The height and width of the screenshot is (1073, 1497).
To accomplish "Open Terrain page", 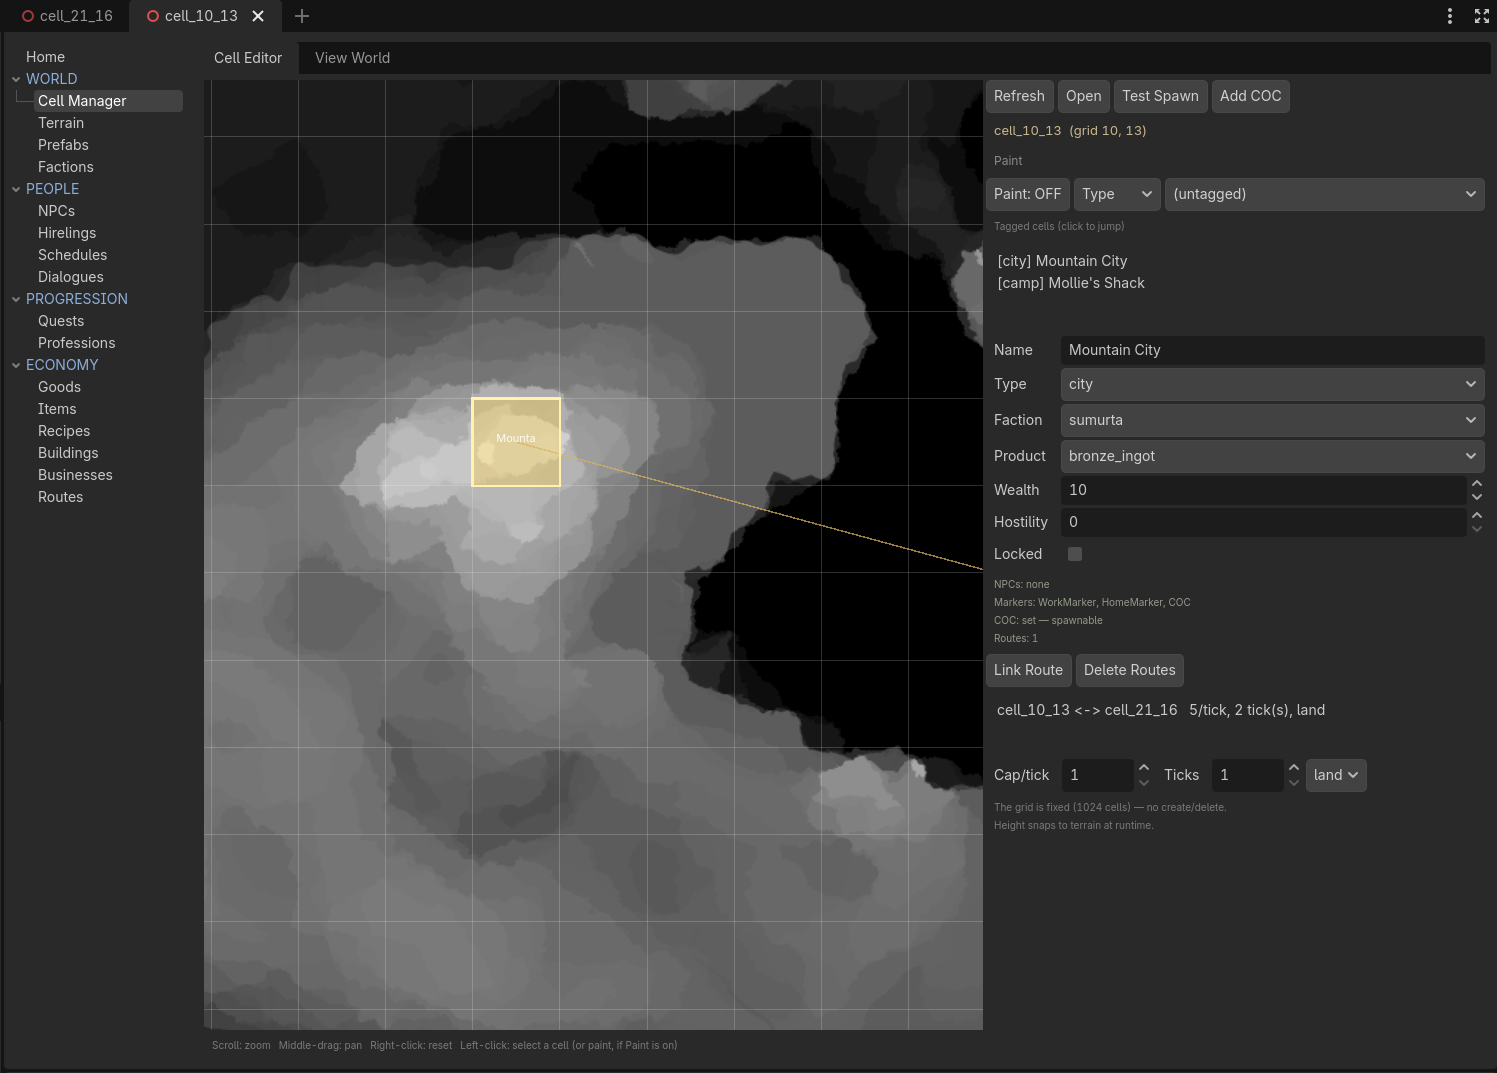I will click(x=61, y=123).
